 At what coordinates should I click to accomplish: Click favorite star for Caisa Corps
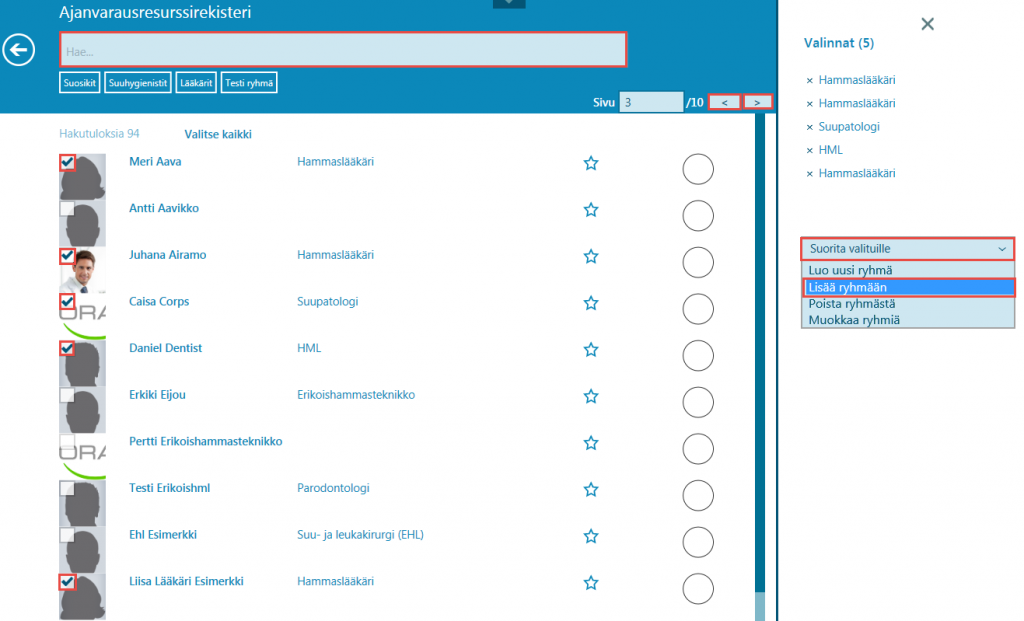click(x=591, y=303)
